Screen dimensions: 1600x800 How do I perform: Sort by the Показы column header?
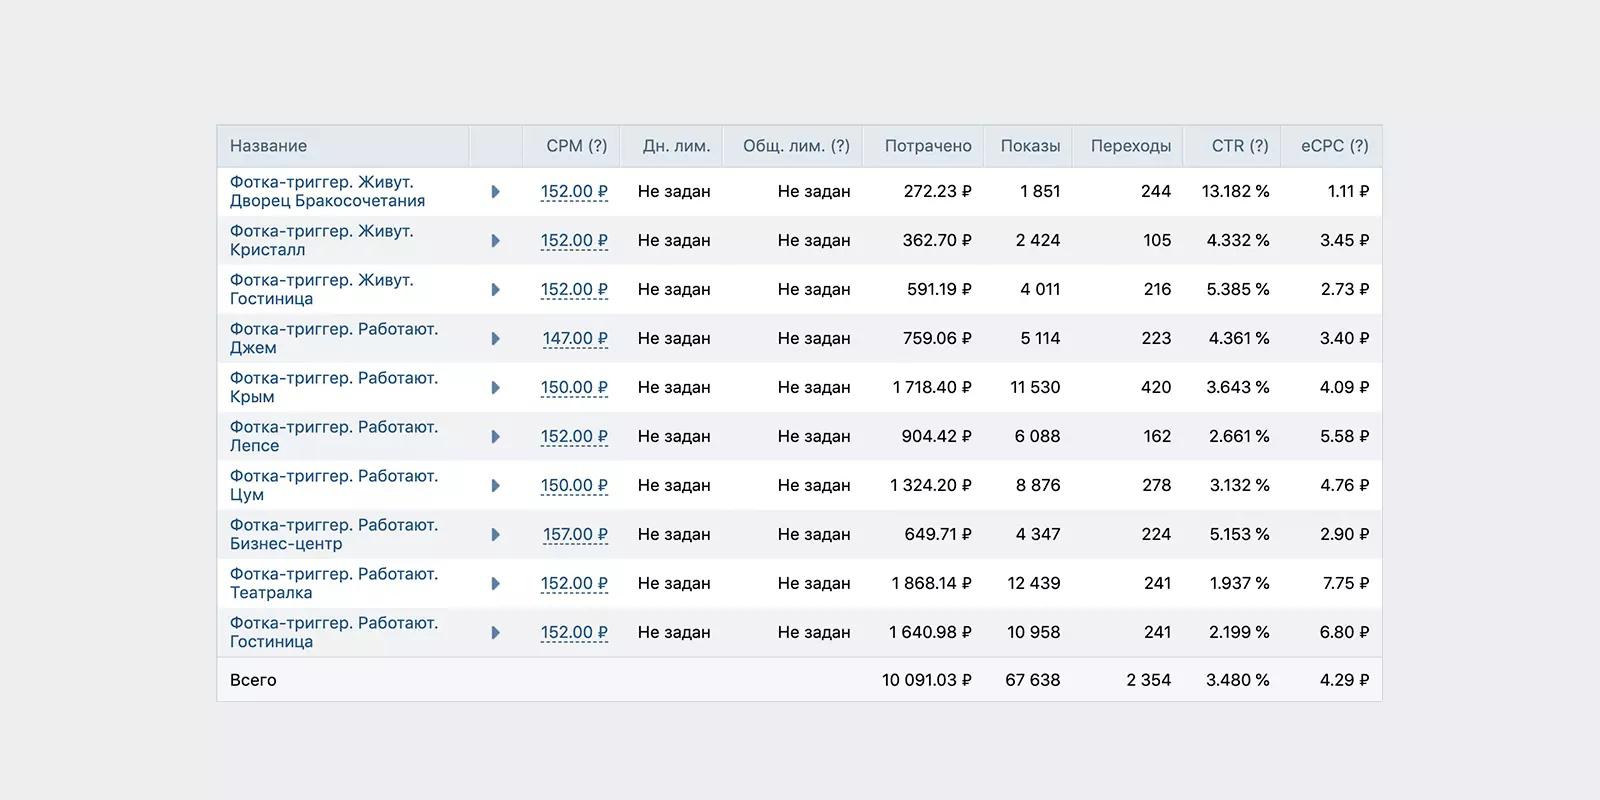[x=1030, y=146]
